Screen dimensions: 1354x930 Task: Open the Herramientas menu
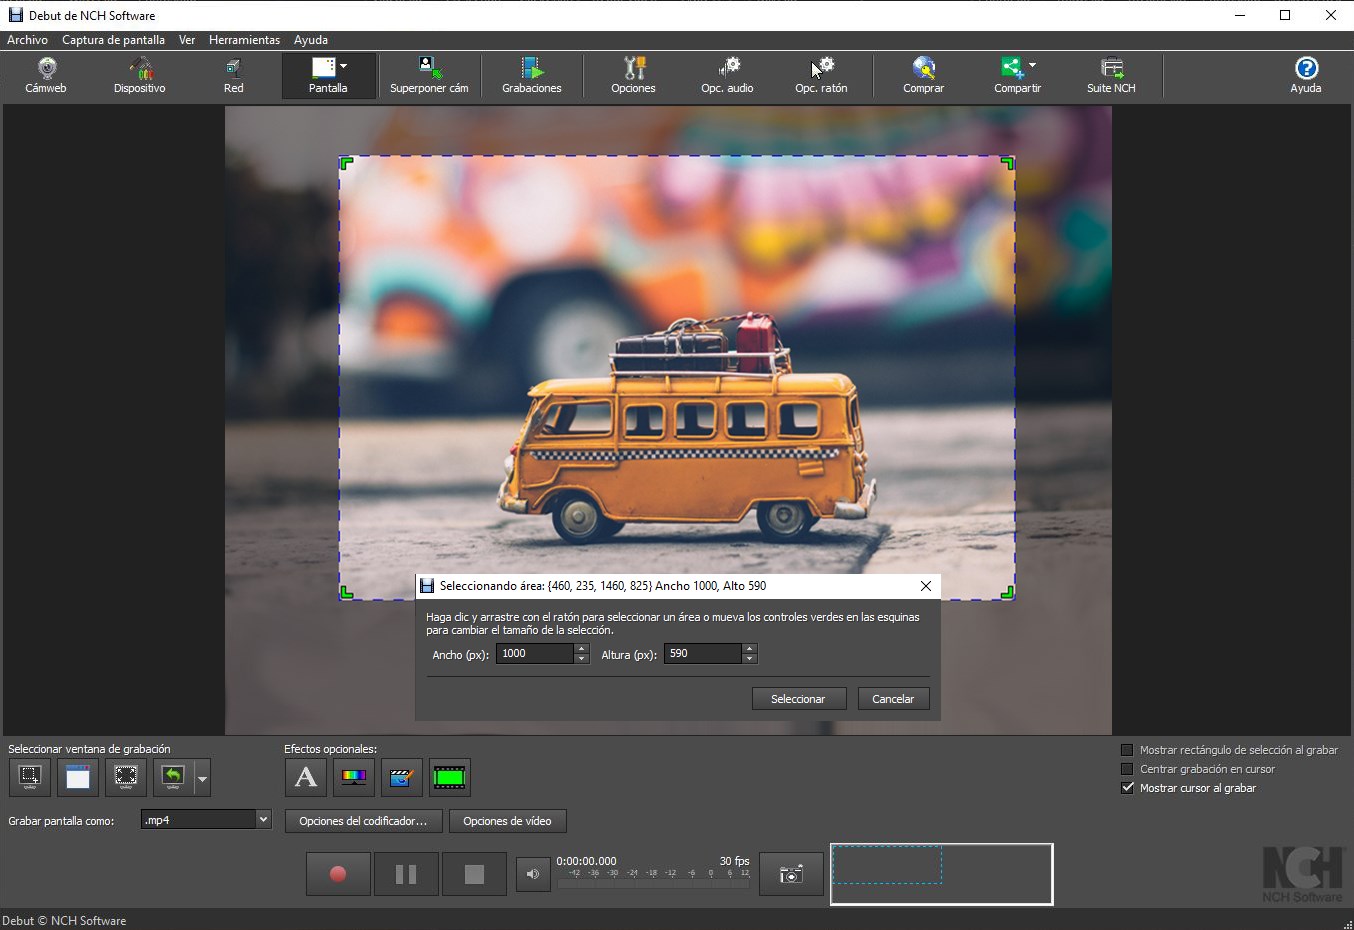point(244,40)
